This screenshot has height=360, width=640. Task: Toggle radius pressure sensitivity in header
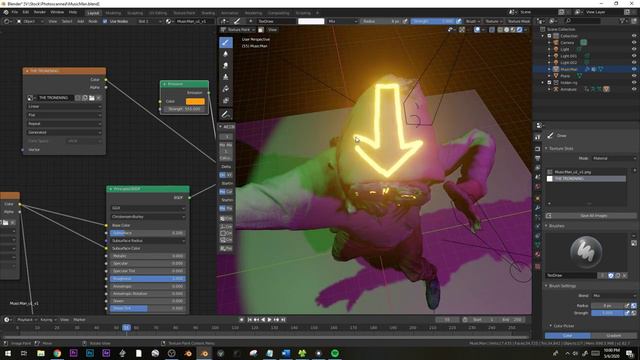point(405,21)
